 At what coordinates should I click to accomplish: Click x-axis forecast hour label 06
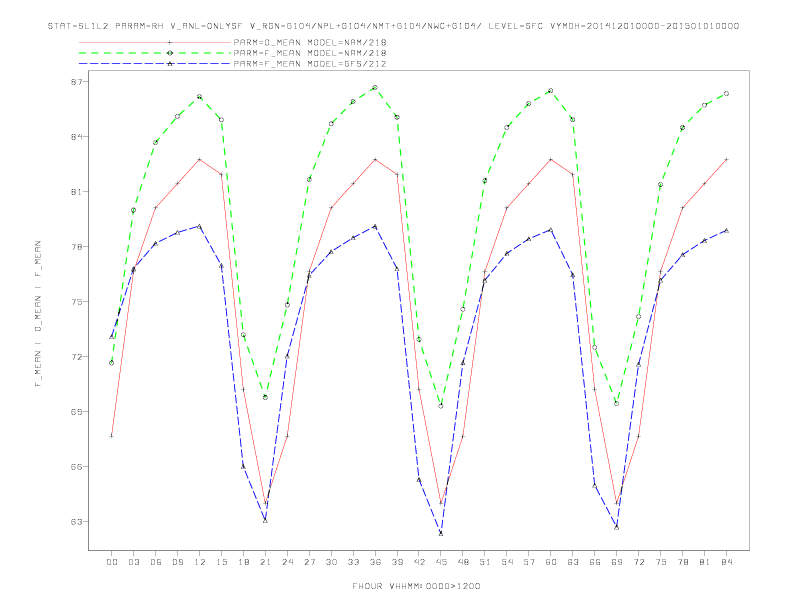click(156, 562)
